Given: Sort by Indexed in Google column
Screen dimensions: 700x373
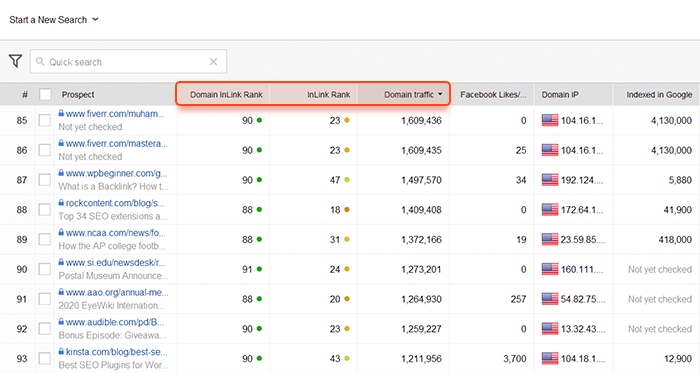Looking at the screenshot, I should pos(659,95).
